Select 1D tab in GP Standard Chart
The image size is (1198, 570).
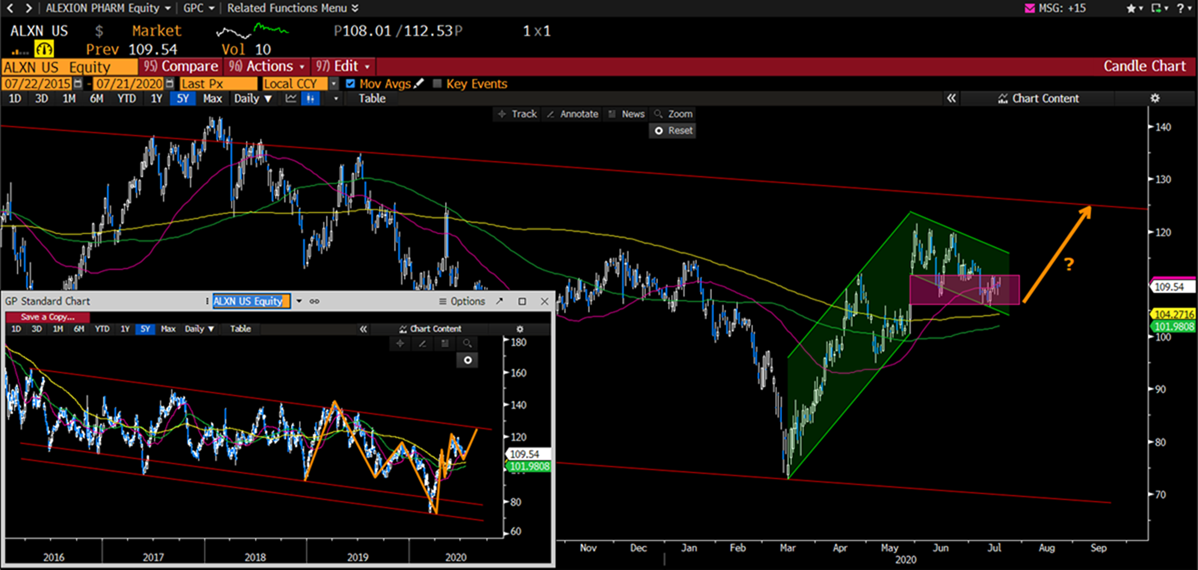click(16, 329)
